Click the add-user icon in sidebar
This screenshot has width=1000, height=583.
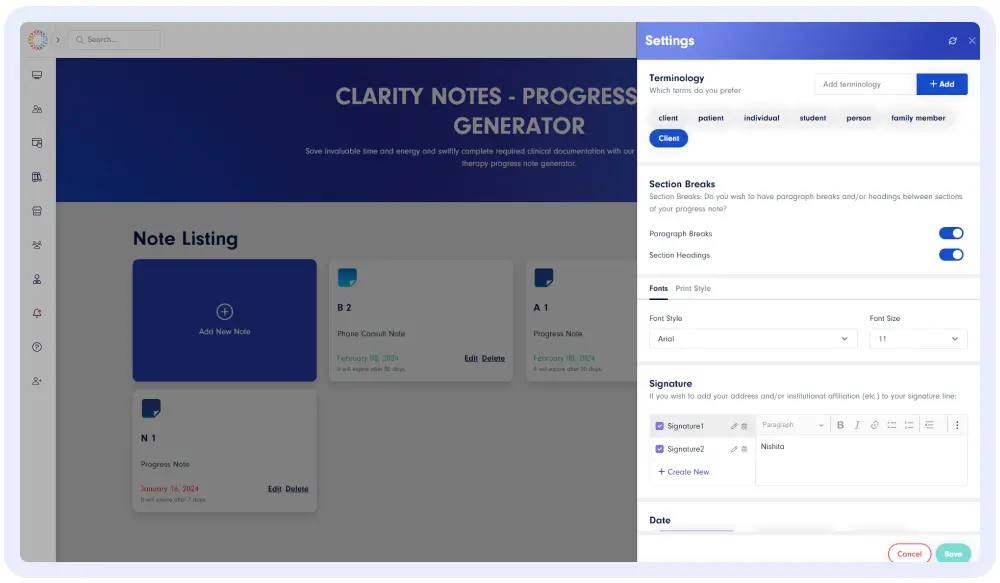pyautogui.click(x=37, y=381)
